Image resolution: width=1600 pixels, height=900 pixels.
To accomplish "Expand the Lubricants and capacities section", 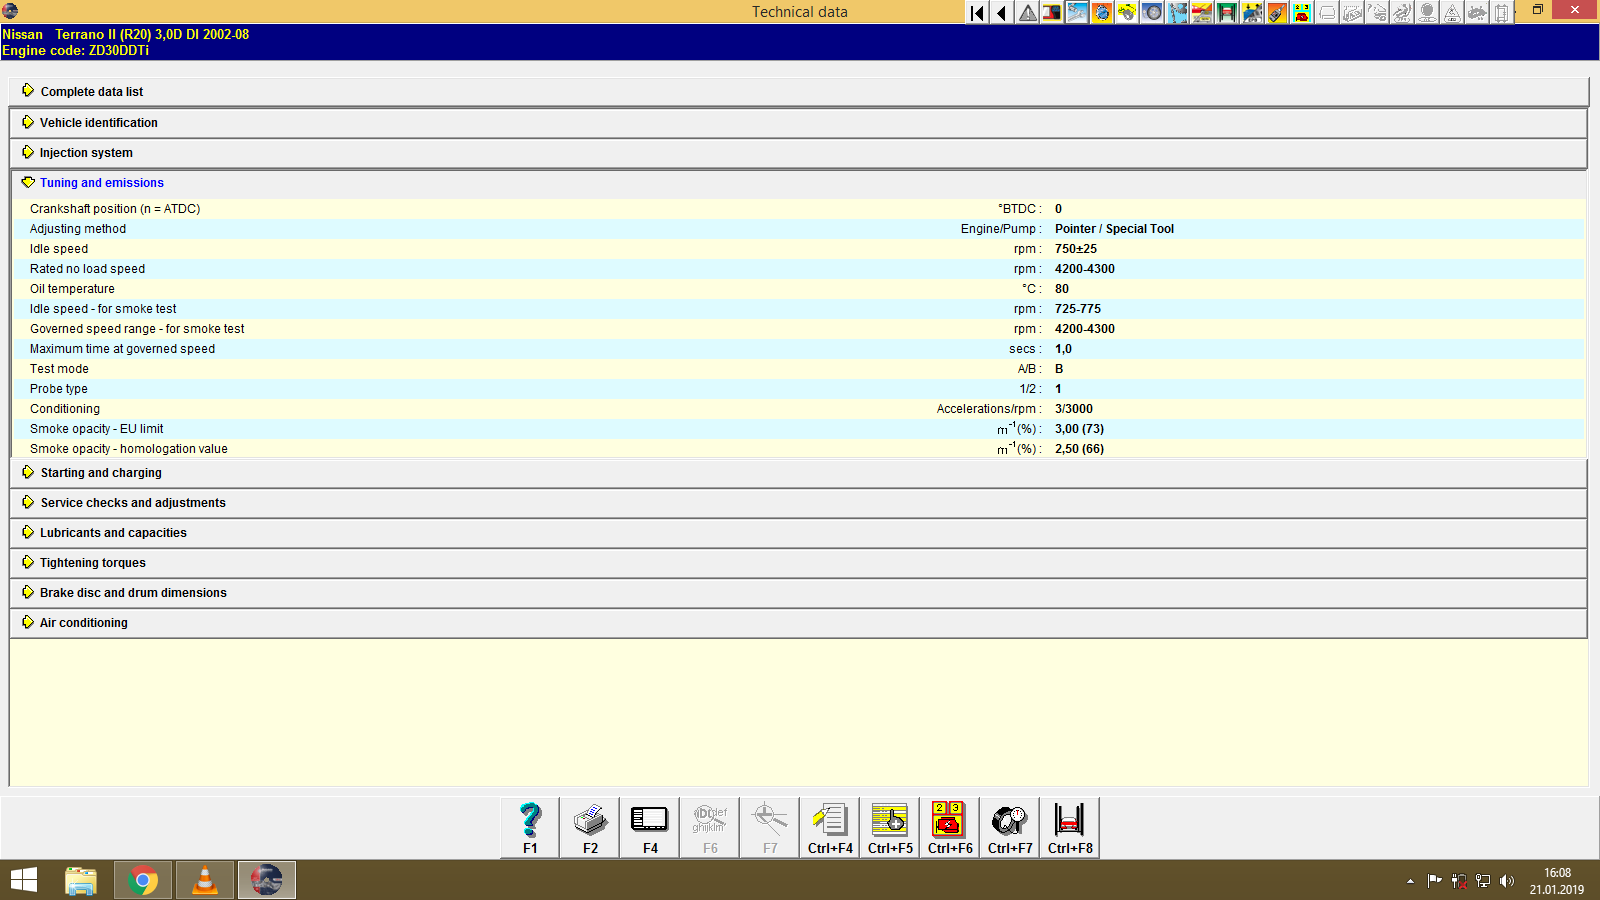I will (x=112, y=533).
